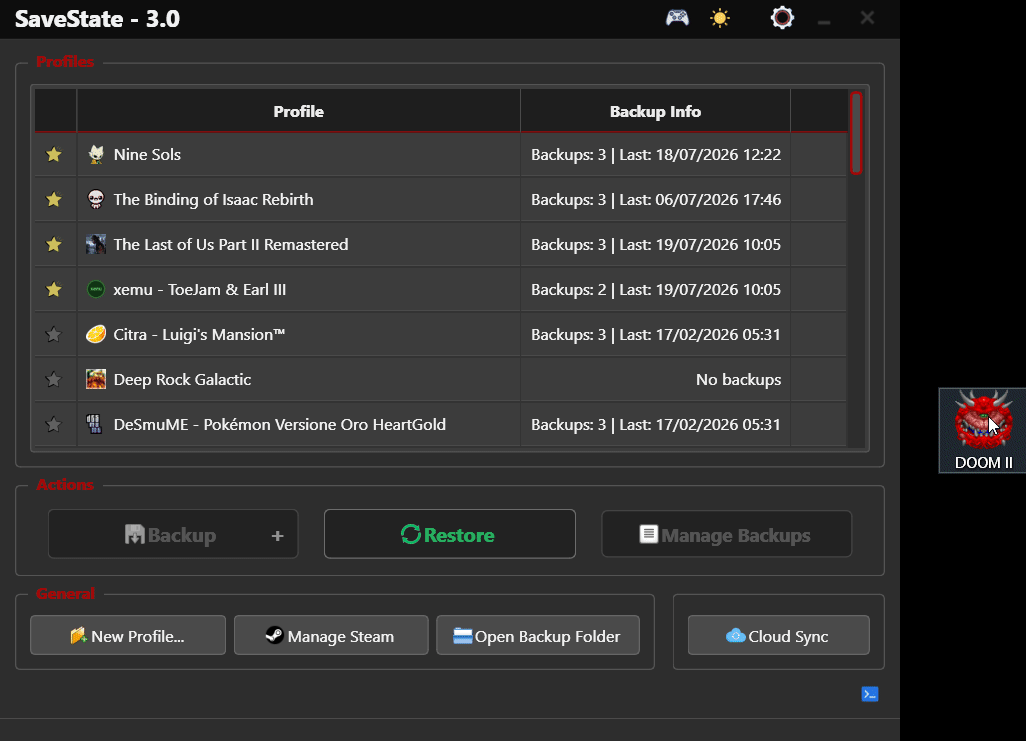Click the Citra orange icon
1026x741 pixels.
point(96,334)
